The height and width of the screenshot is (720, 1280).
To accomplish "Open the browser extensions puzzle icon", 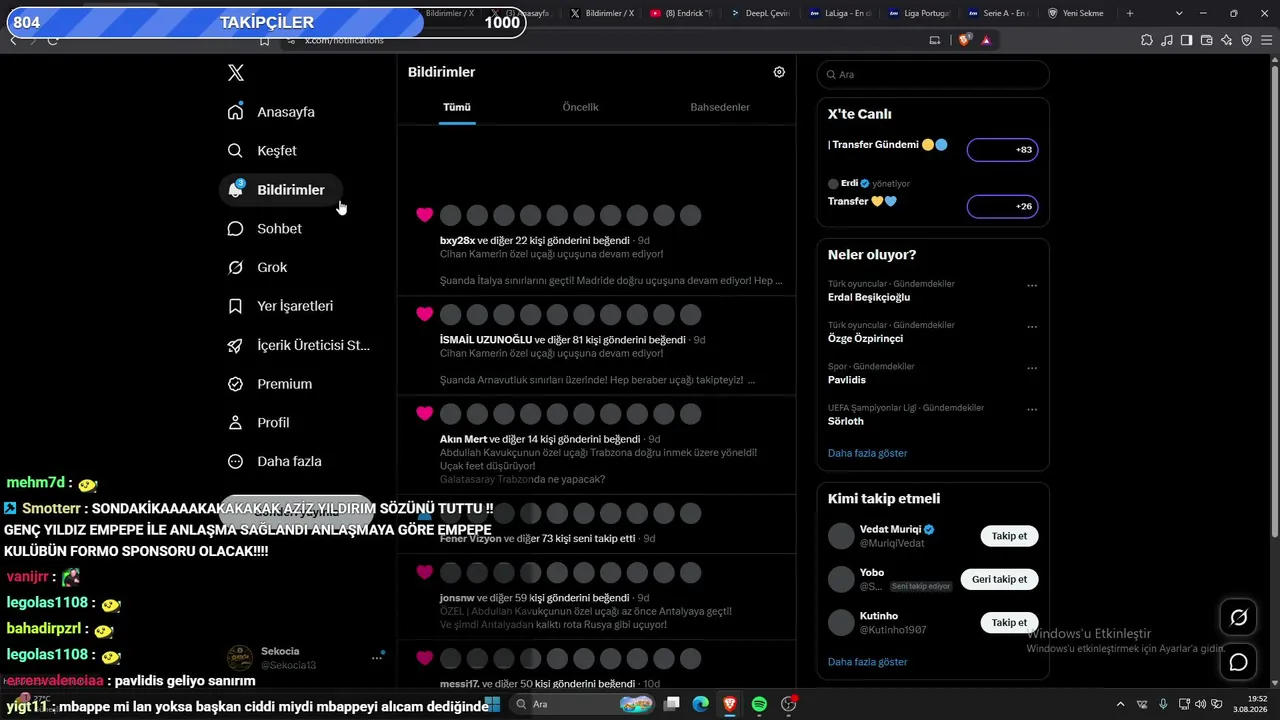I will (x=1147, y=40).
